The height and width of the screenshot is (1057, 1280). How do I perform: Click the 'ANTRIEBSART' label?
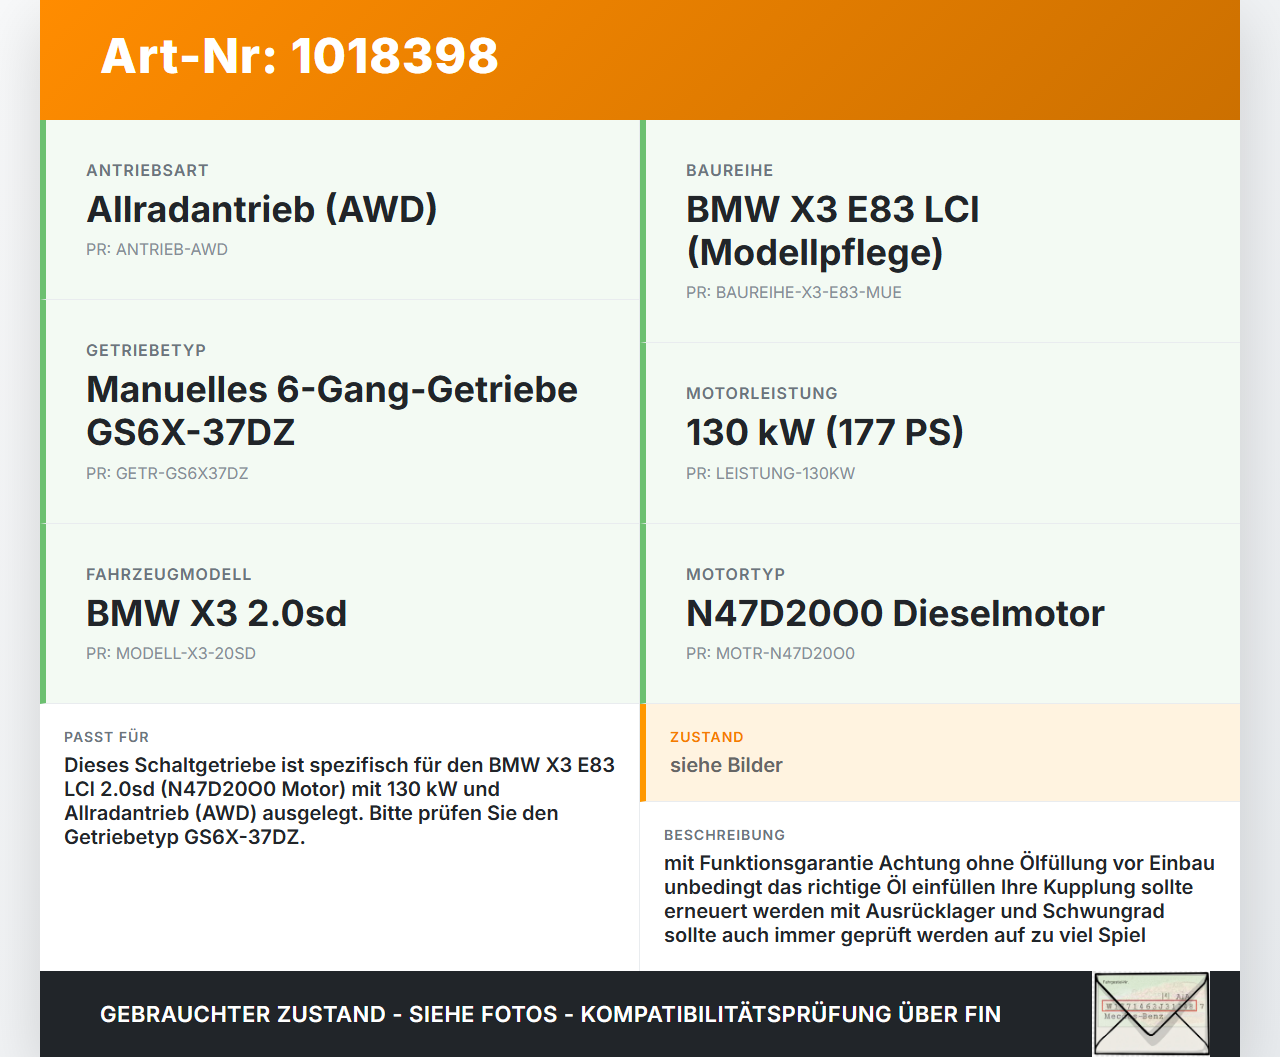click(147, 171)
